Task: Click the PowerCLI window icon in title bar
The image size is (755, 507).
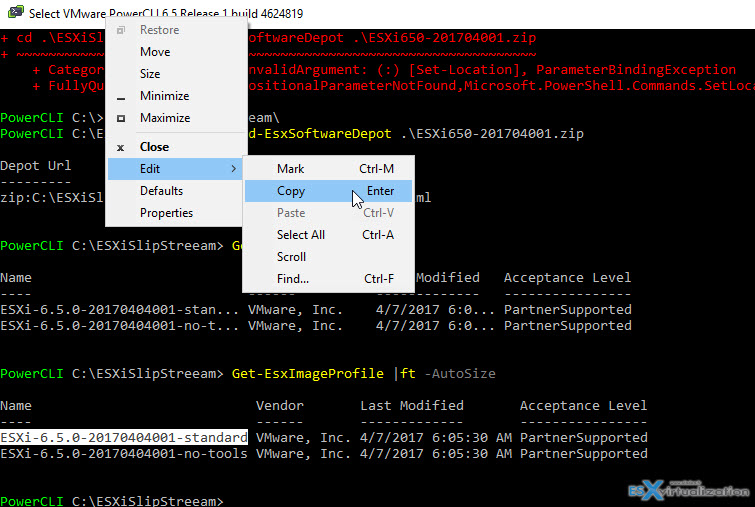Action: tap(12, 13)
